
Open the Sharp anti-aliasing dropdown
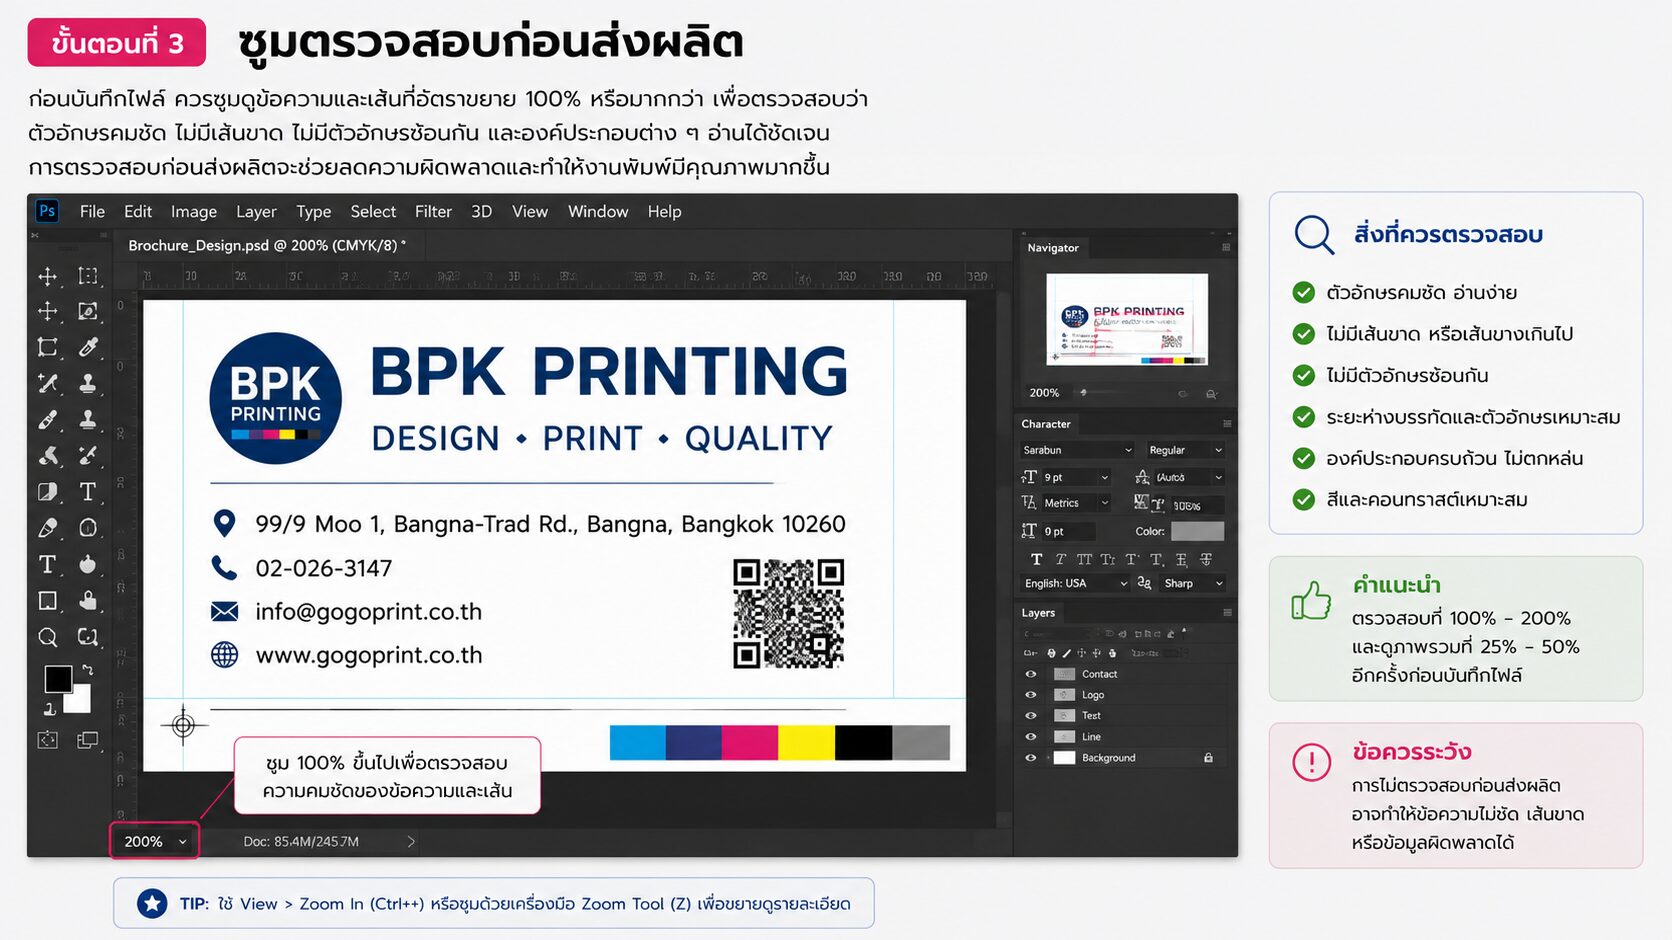tap(1193, 583)
